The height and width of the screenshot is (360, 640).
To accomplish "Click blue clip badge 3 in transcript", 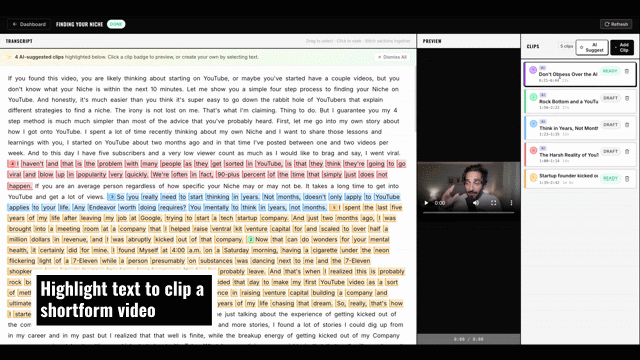I will (x=112, y=197).
